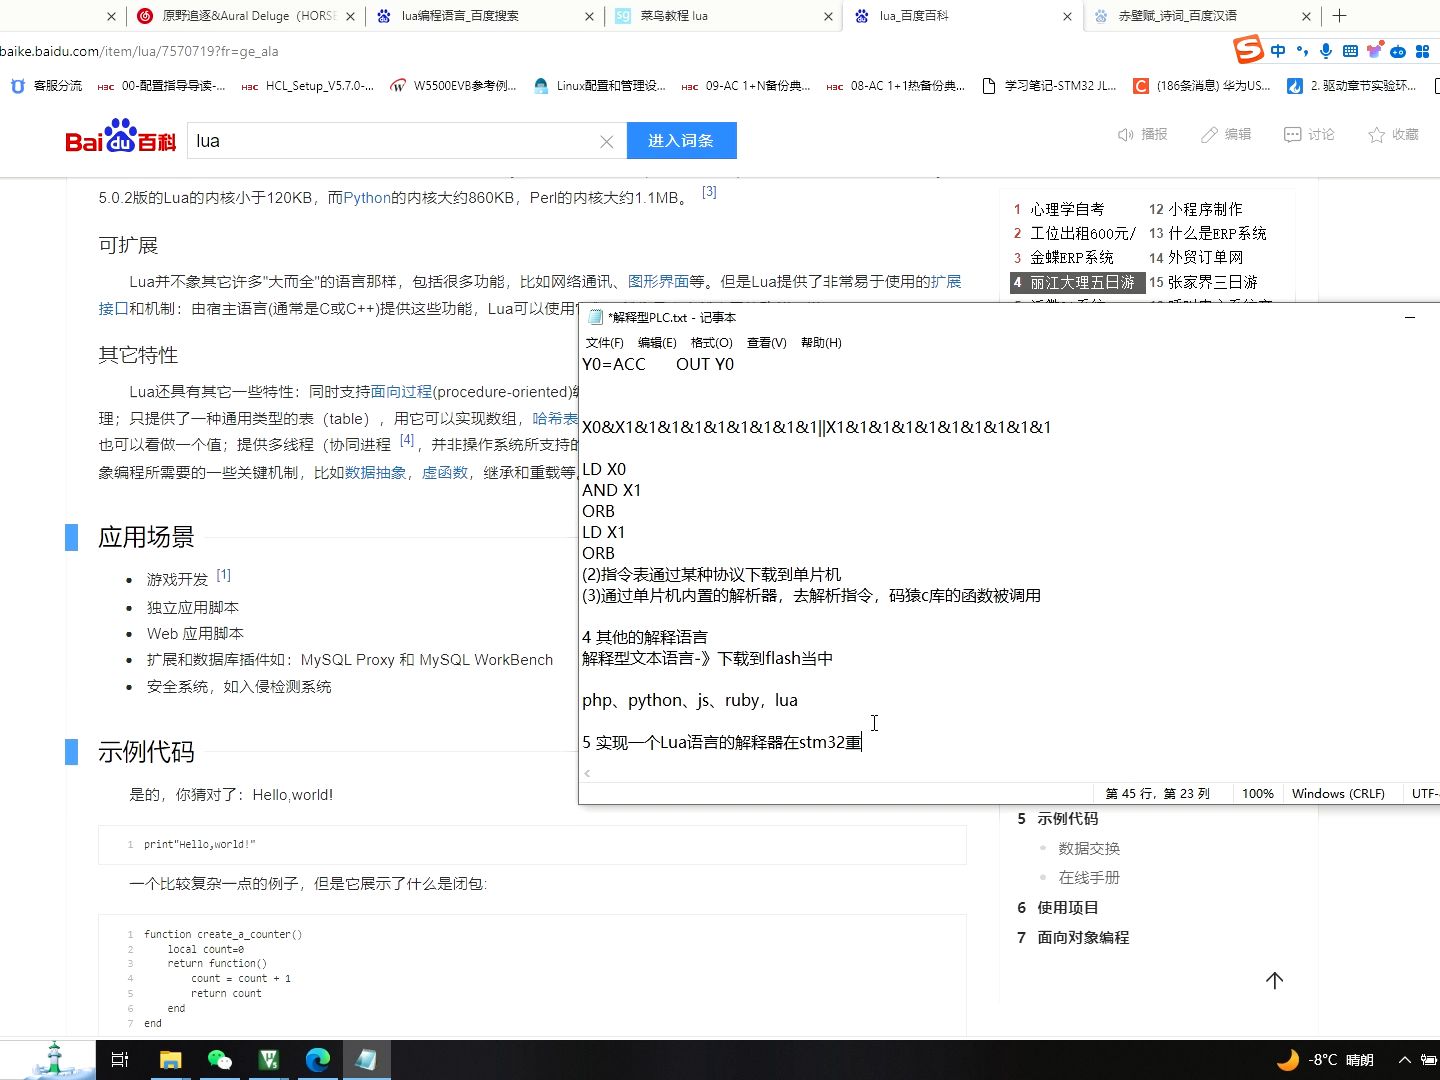The width and height of the screenshot is (1440, 1080).
Task: Click the 播报 speaker icon
Action: 1125,135
